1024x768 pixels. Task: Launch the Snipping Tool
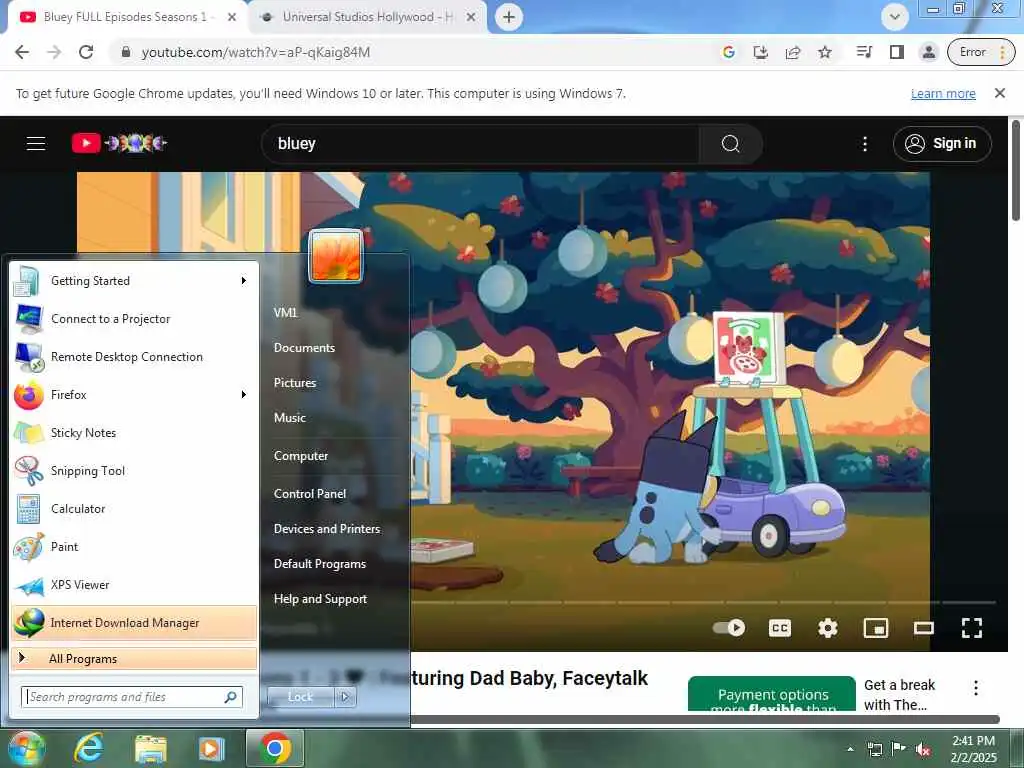[x=134, y=470]
